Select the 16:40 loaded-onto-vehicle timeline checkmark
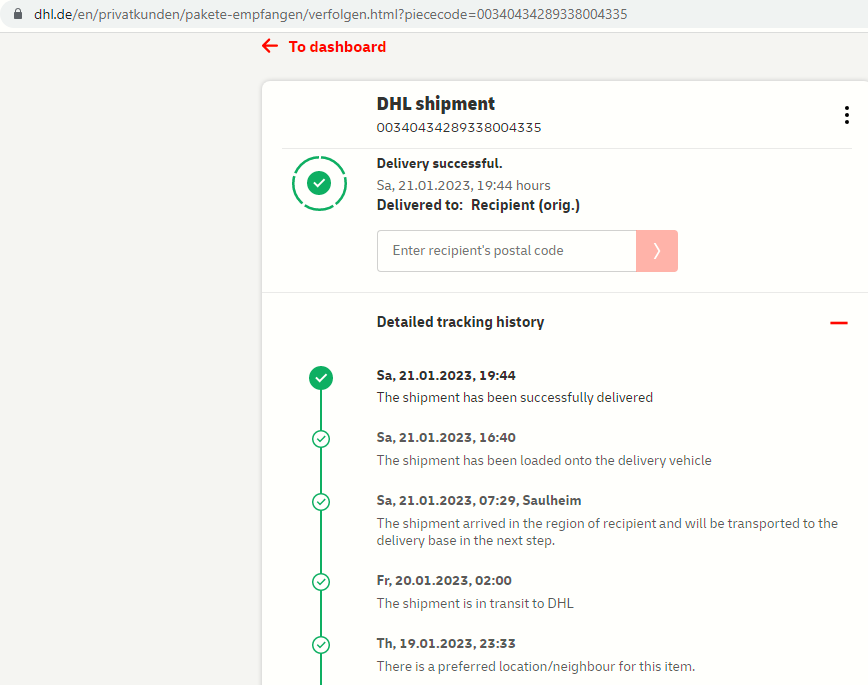The image size is (868, 685). (x=321, y=438)
